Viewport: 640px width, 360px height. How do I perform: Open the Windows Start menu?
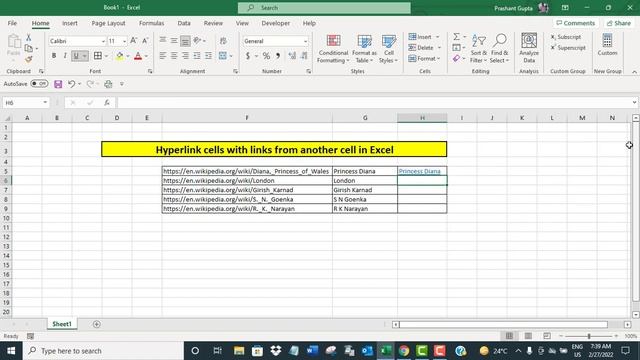click(11, 351)
